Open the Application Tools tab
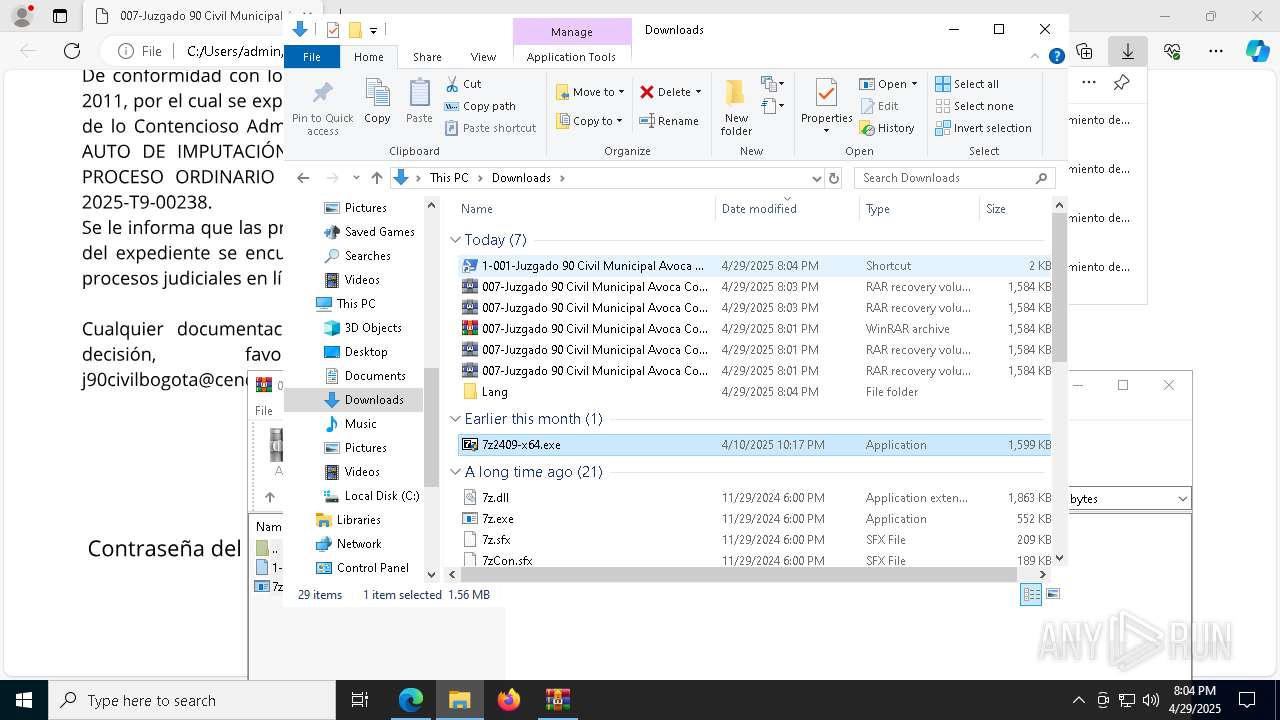Viewport: 1280px width, 720px height. [x=571, y=57]
